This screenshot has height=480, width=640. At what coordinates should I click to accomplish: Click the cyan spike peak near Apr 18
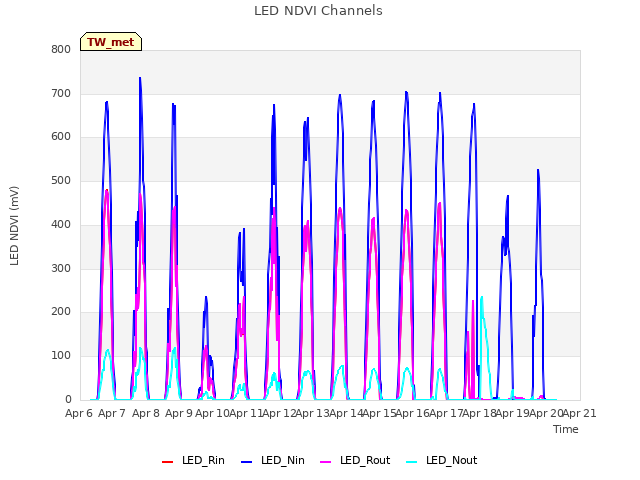point(482,297)
